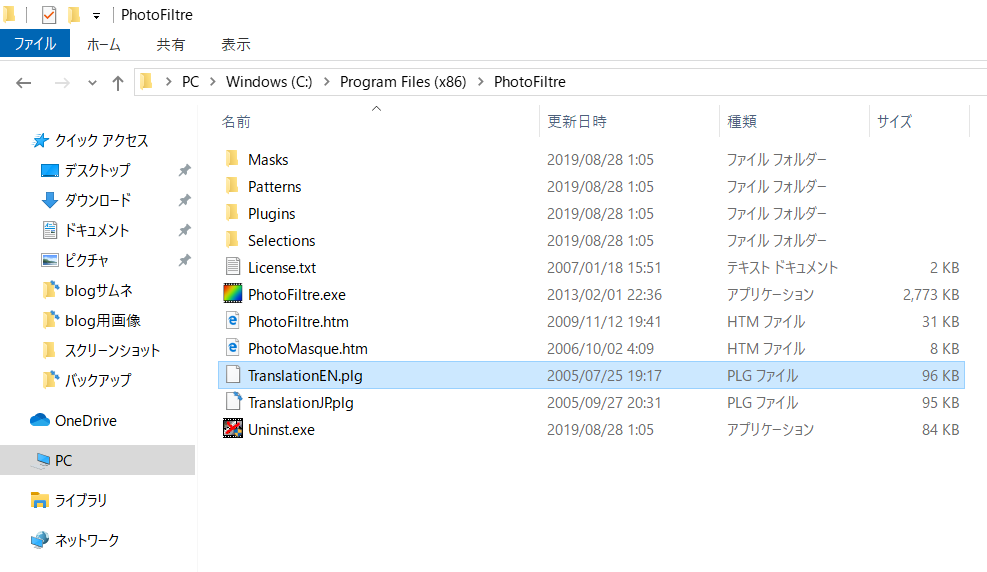Screen dimensions: 987x572
Task: Click the pin icon next to ピクチャ
Action: click(x=184, y=261)
